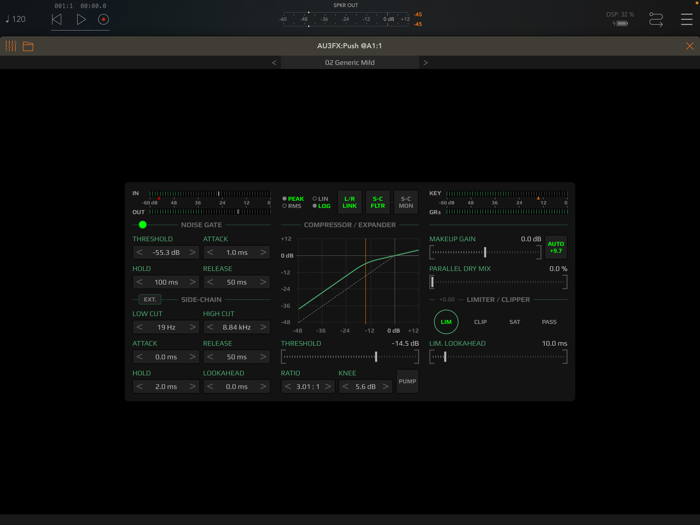Increase compressor Ratio 3.01:1

click(x=328, y=387)
